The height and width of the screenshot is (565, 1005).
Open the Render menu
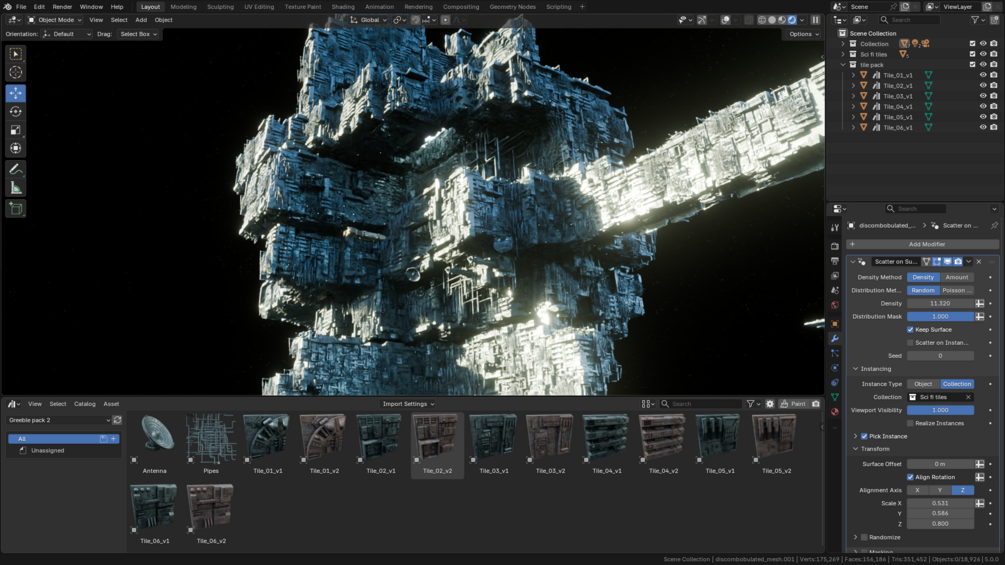[62, 7]
